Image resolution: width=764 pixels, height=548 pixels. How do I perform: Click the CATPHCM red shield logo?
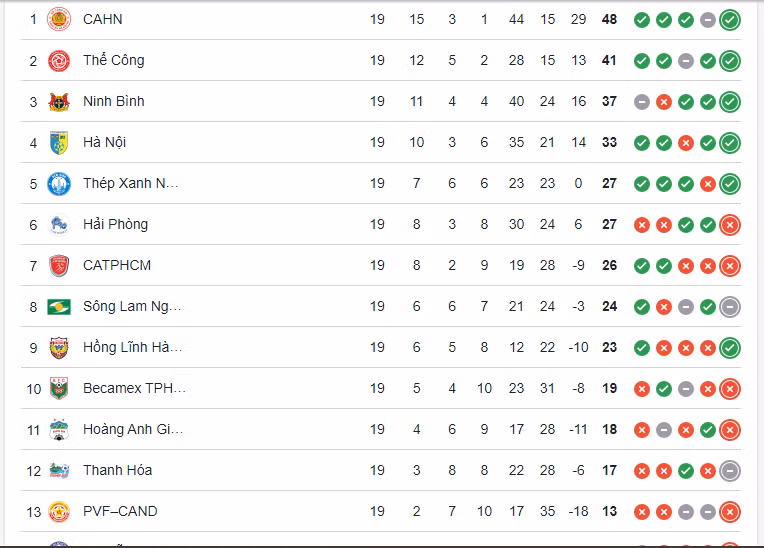[59, 266]
